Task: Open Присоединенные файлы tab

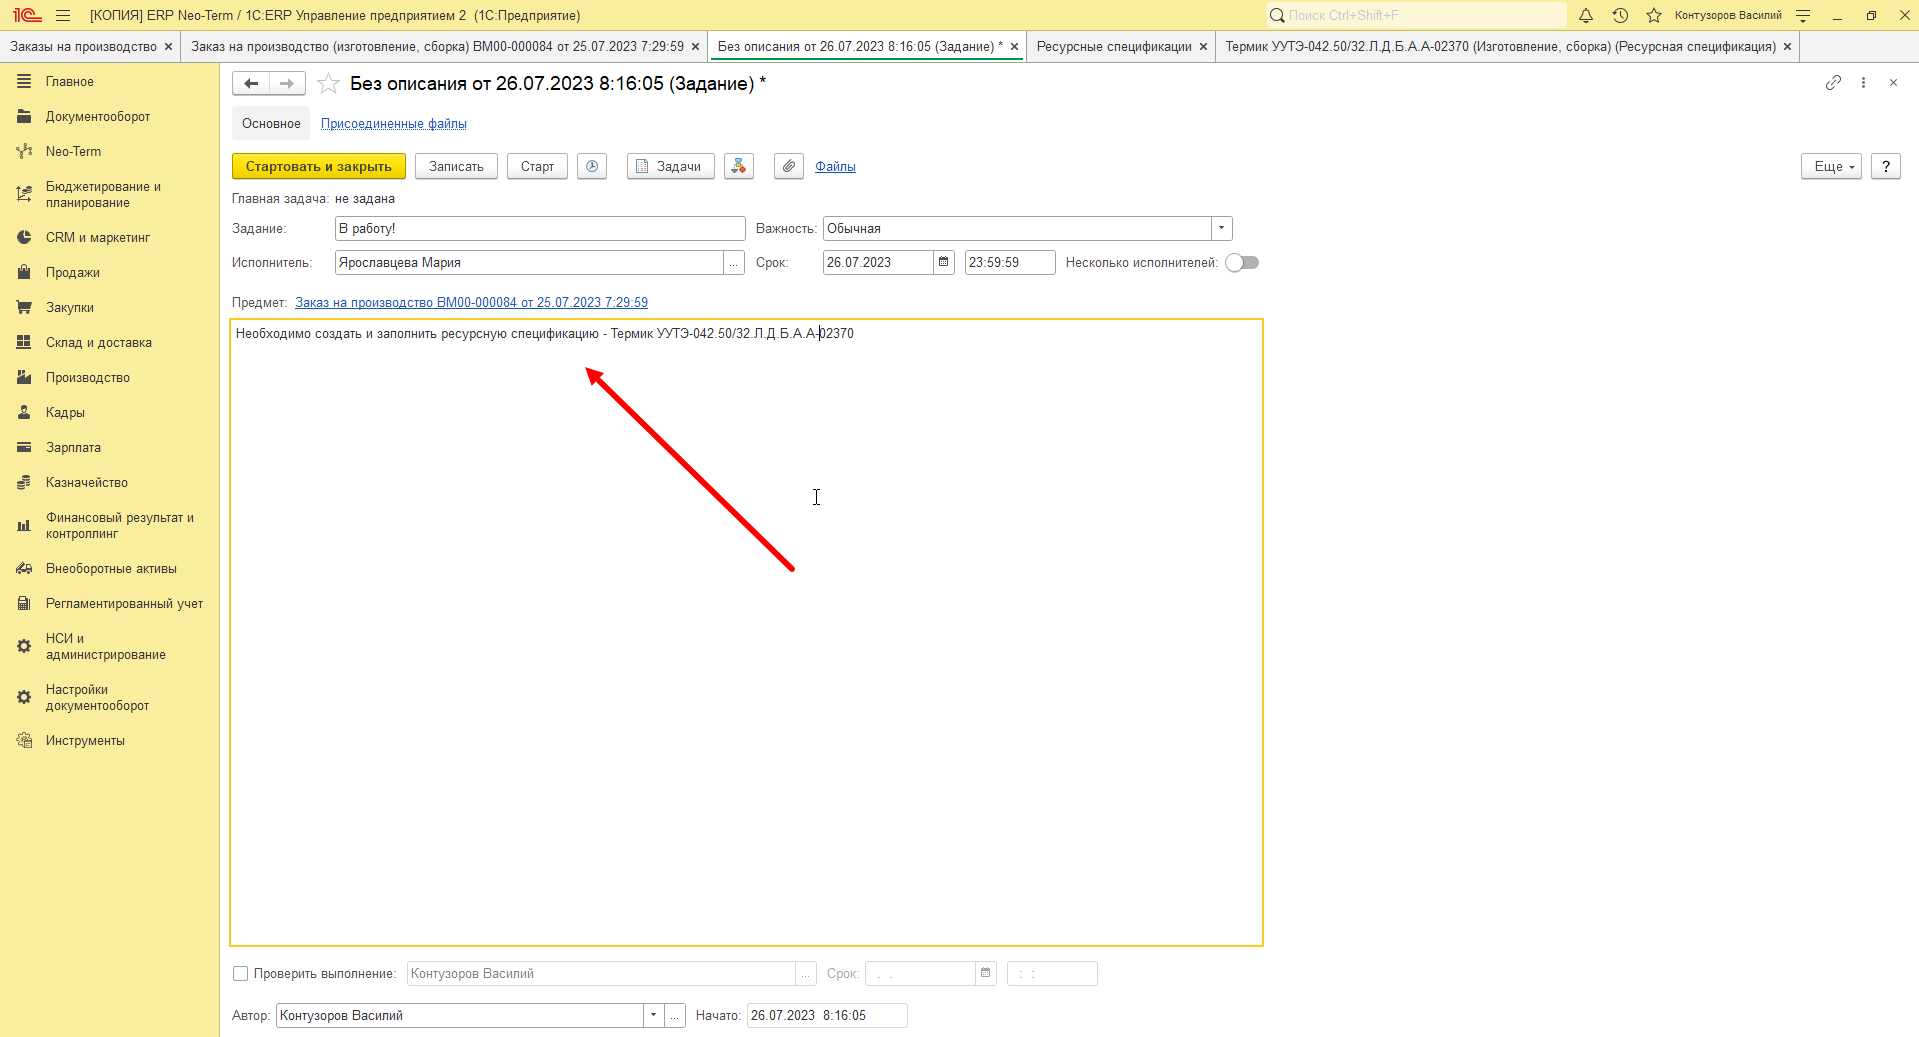Action: [x=394, y=124]
